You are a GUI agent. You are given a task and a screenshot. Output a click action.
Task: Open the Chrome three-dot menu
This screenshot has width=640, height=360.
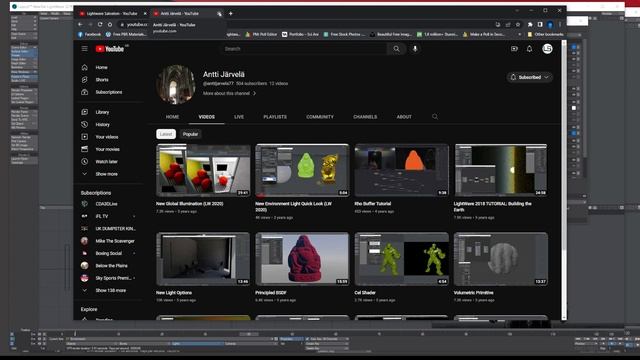(560, 24)
